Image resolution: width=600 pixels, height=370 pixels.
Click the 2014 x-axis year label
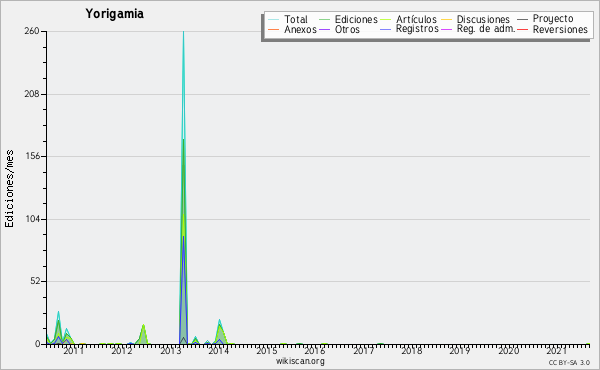click(x=218, y=350)
